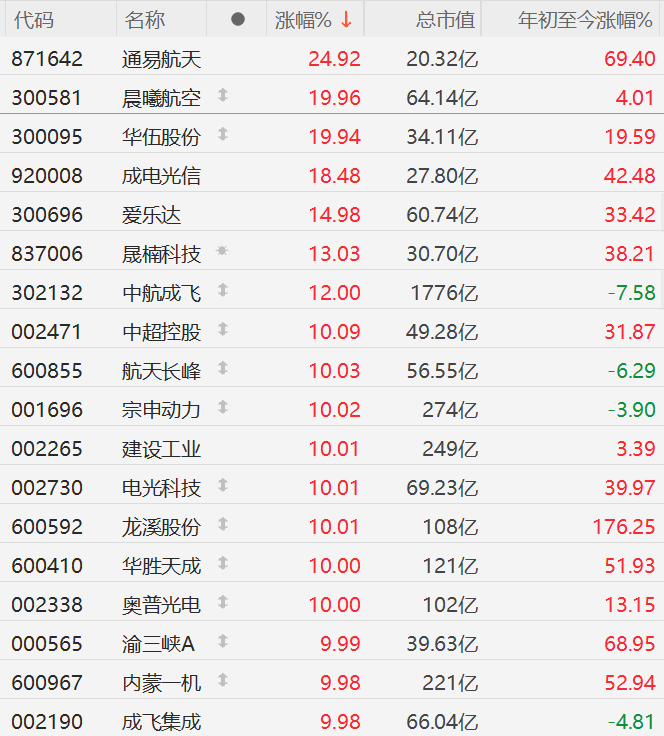This screenshot has height=736, width=664.
Task: Click margin icon beside 渝三峡A
Action: pos(223,641)
